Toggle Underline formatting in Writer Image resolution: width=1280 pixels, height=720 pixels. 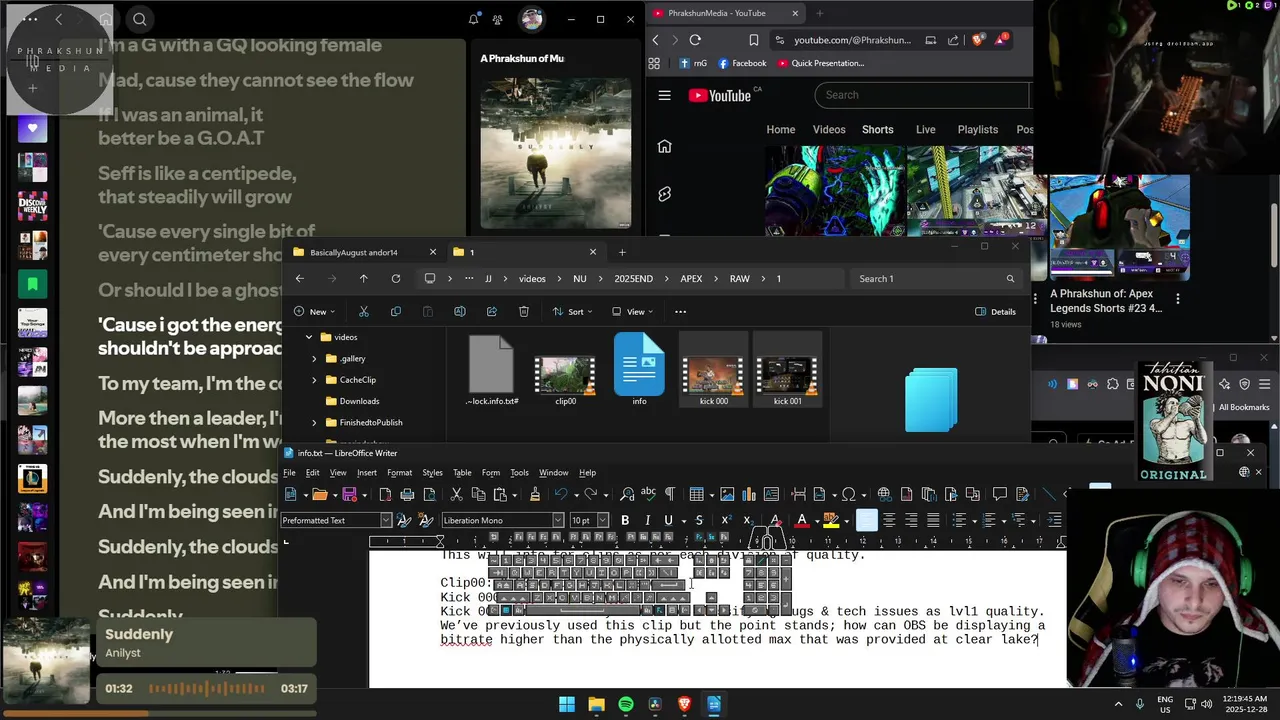click(668, 520)
